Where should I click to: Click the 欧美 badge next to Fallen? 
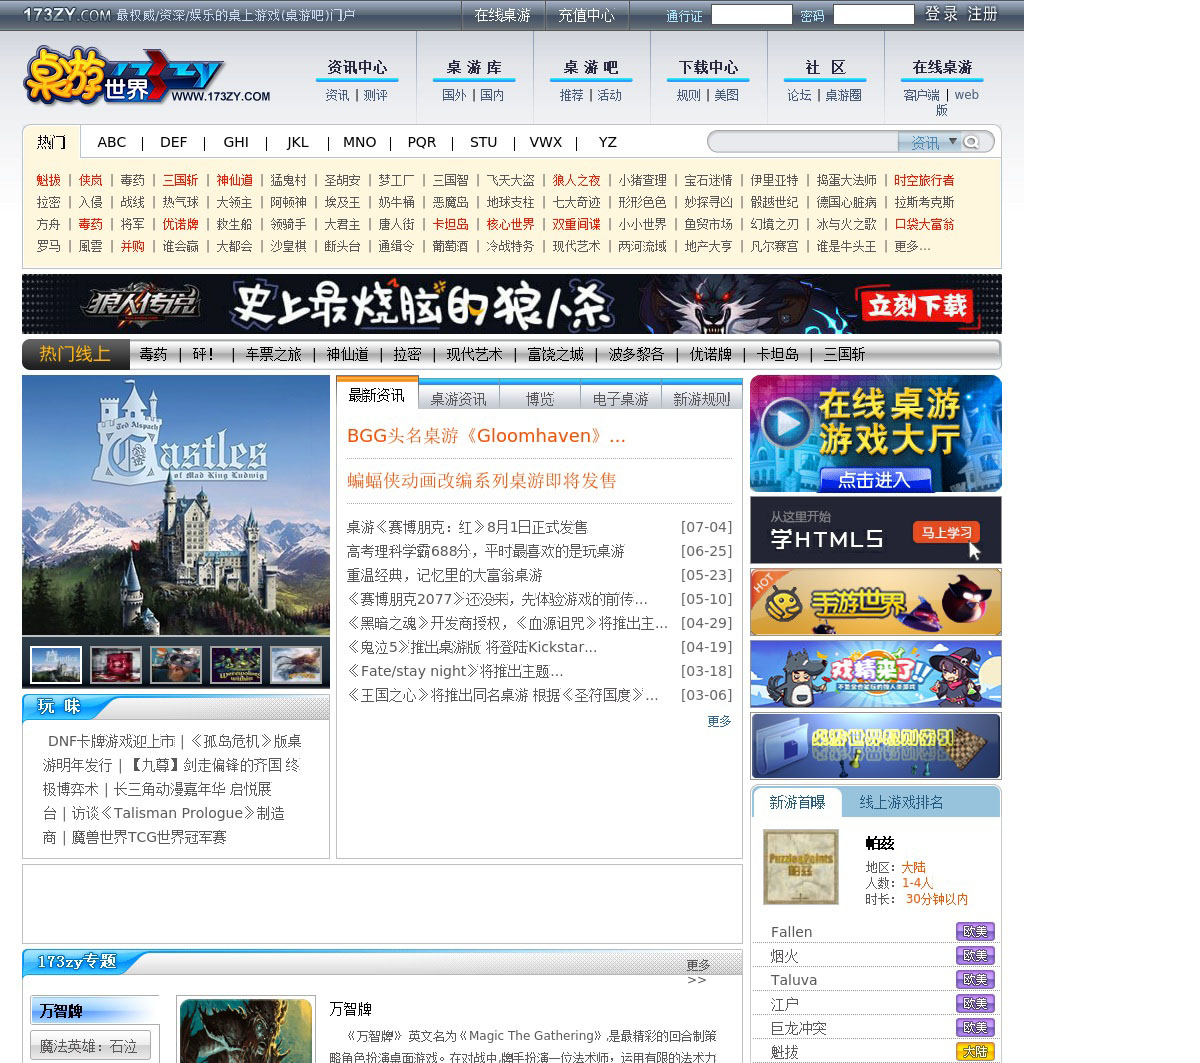pos(974,931)
